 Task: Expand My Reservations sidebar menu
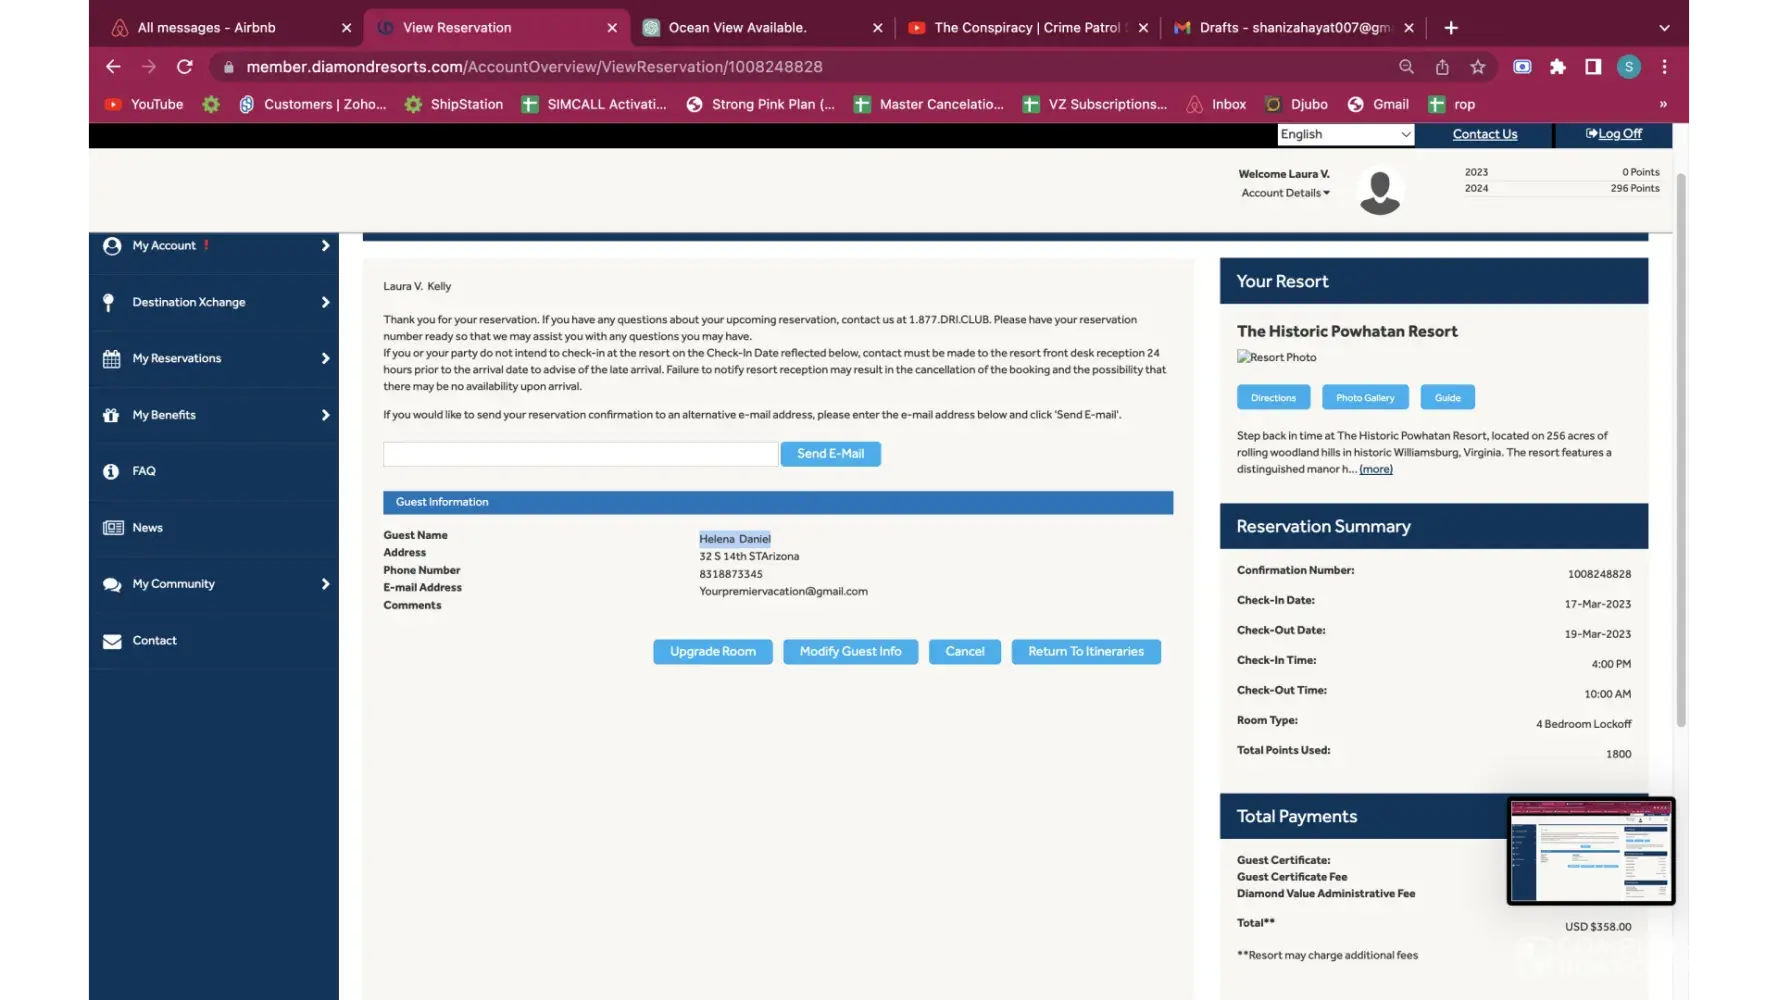(214, 358)
